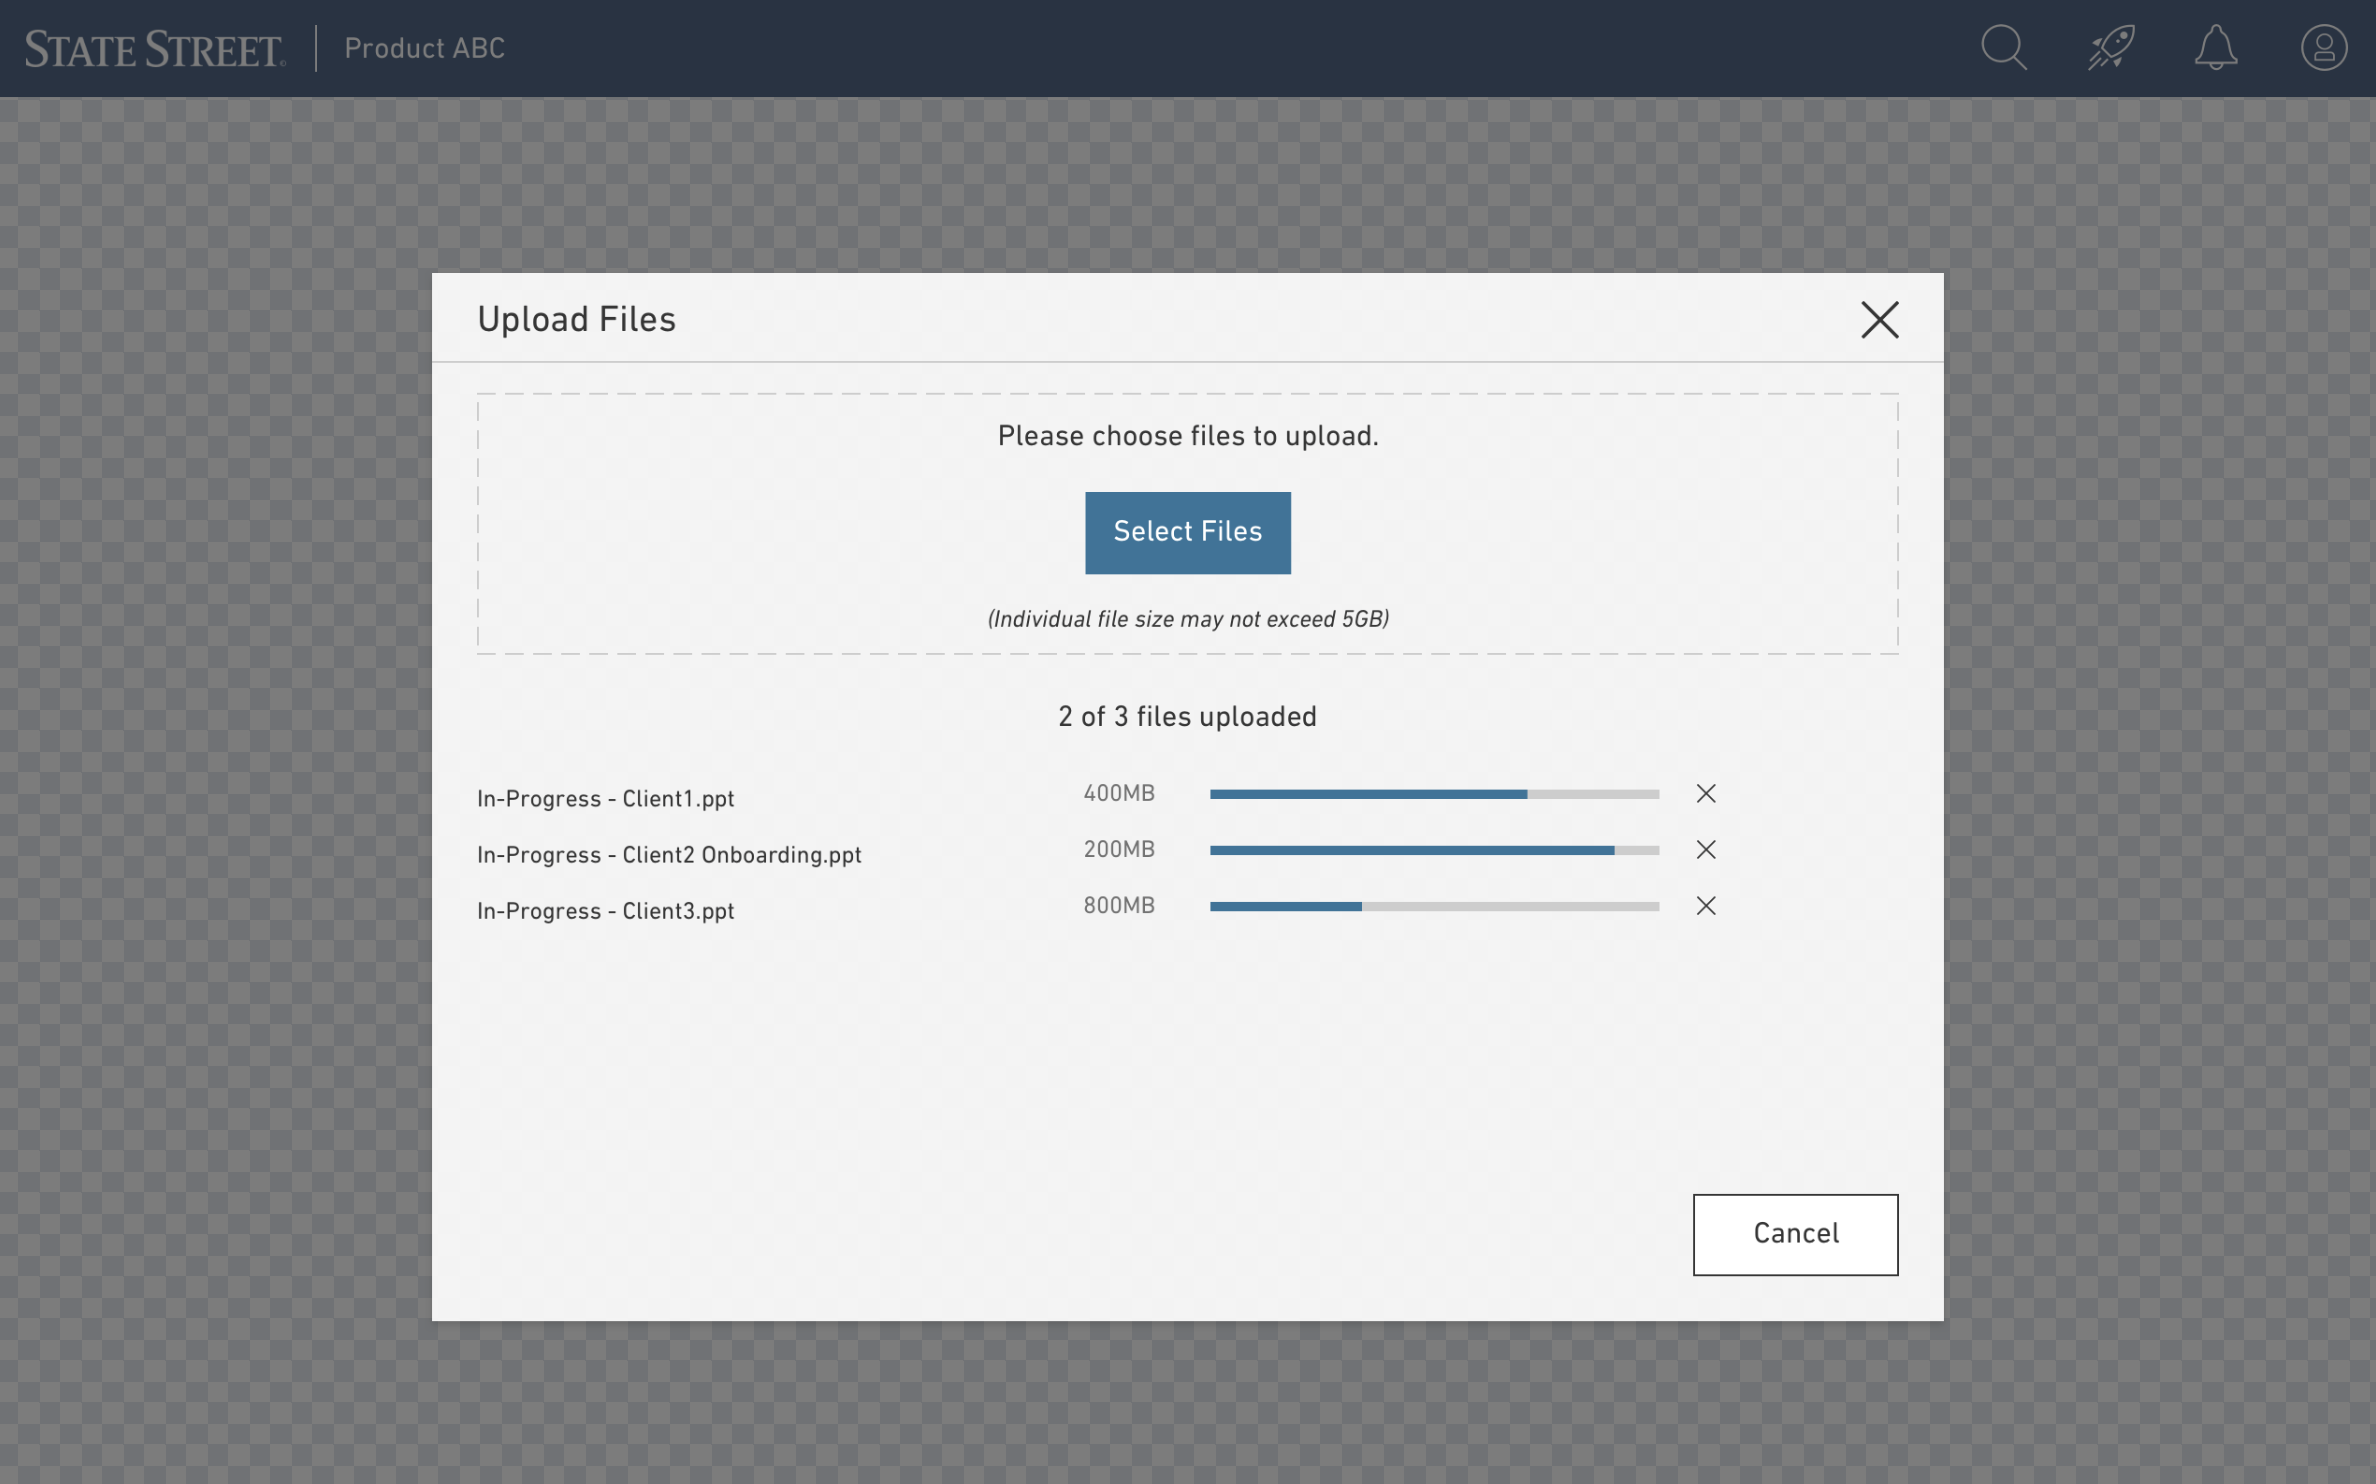Click the rocket launch icon

pyautogui.click(x=2110, y=48)
